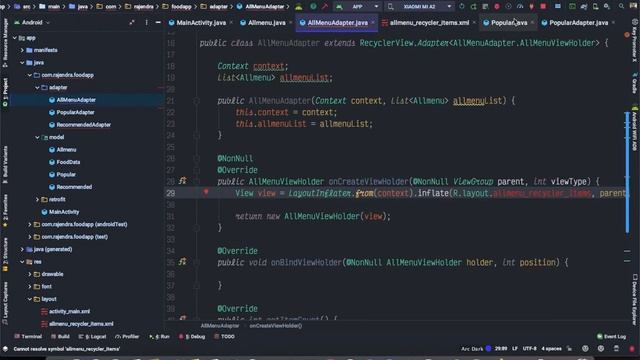Toggle the fold marker on constructor line 21

[x=196, y=100]
